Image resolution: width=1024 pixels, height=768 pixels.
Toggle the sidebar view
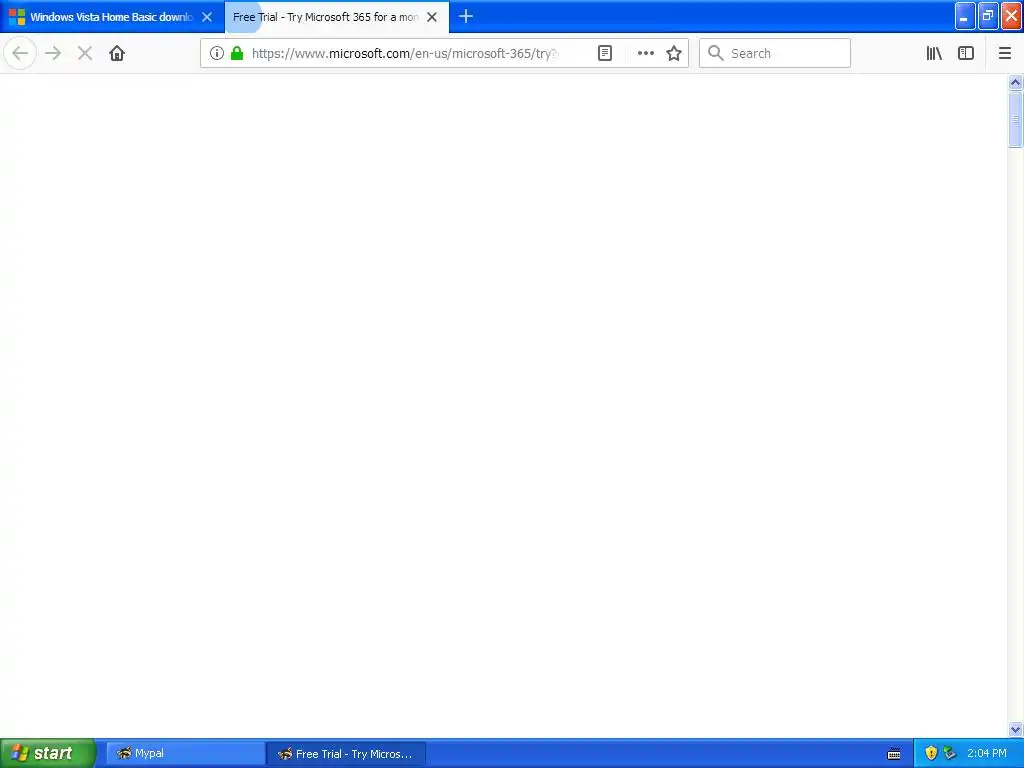point(966,53)
